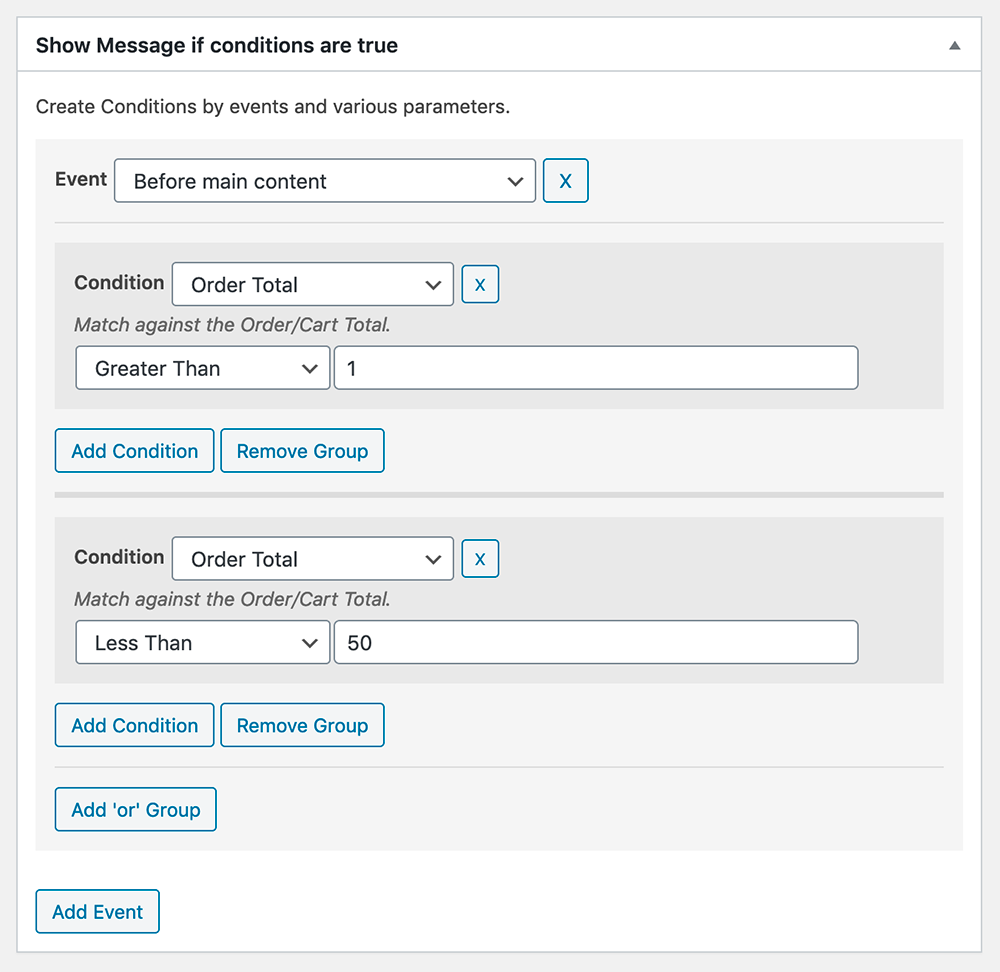Viewport: 1000px width, 972px height.
Task: Click the value field containing 1
Action: coord(595,367)
